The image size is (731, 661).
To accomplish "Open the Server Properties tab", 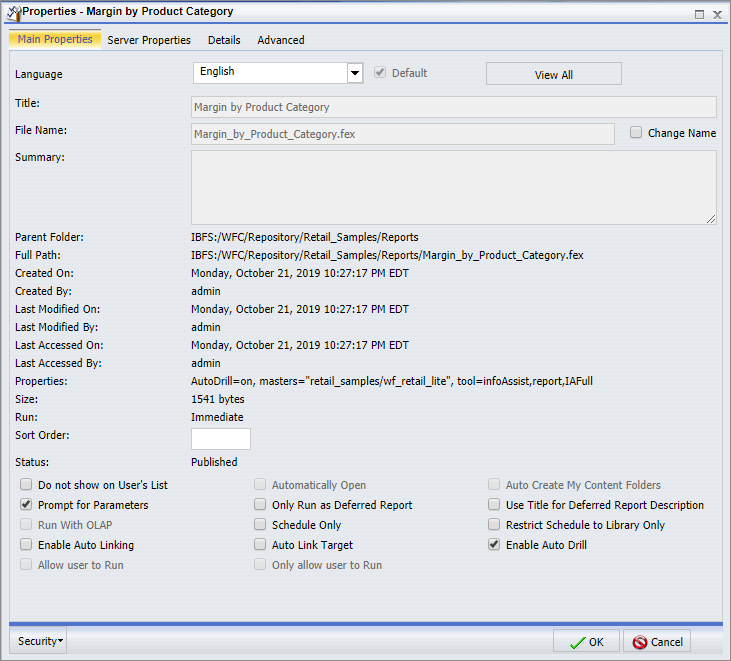I will (x=149, y=40).
